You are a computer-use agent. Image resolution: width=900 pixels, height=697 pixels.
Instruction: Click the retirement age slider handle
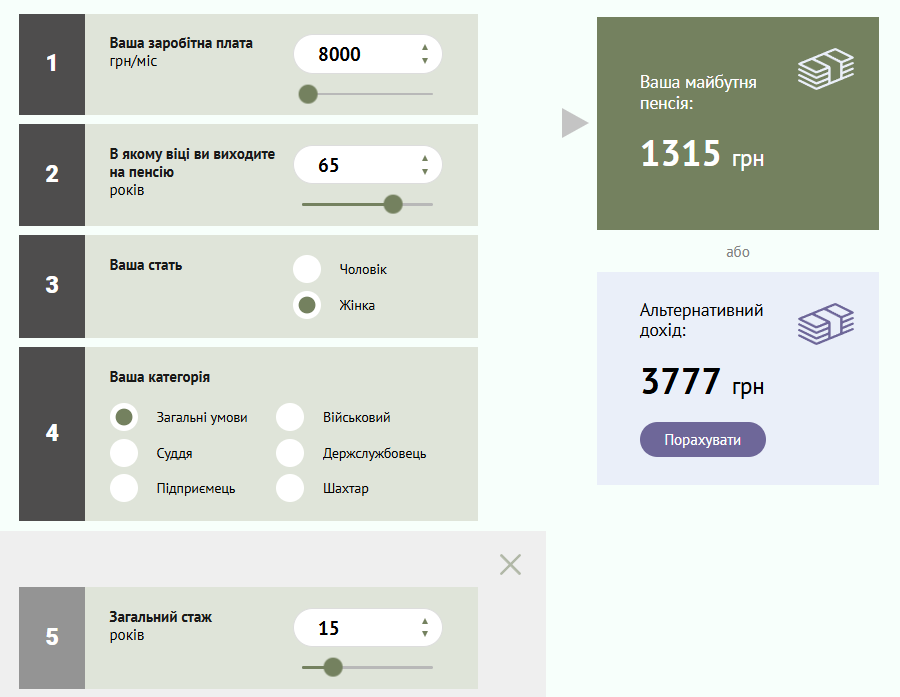[393, 204]
